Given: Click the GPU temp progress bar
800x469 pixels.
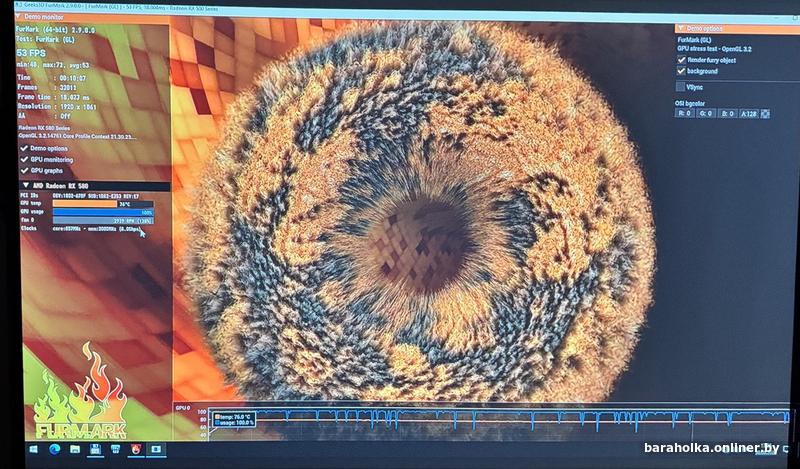Looking at the screenshot, I should point(103,204).
